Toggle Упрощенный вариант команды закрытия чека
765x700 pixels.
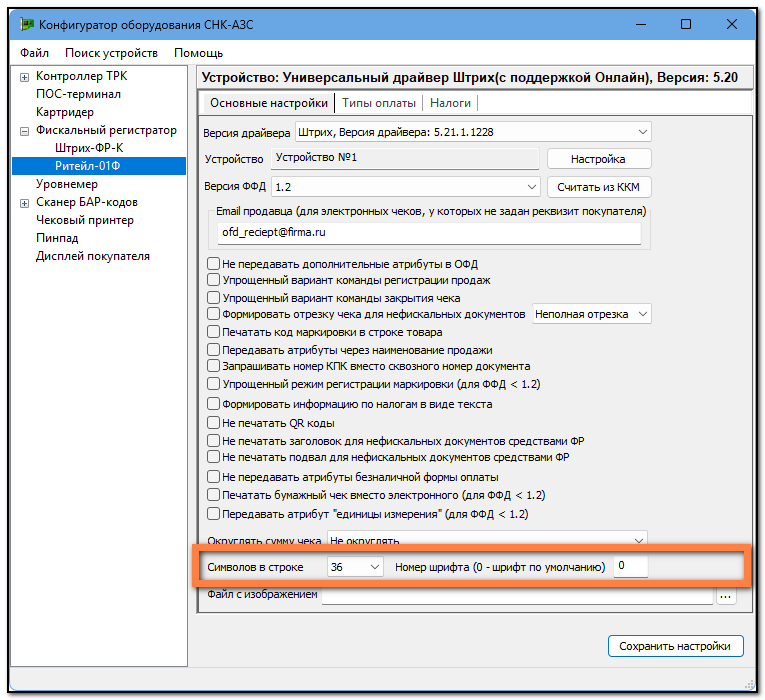pos(213,298)
